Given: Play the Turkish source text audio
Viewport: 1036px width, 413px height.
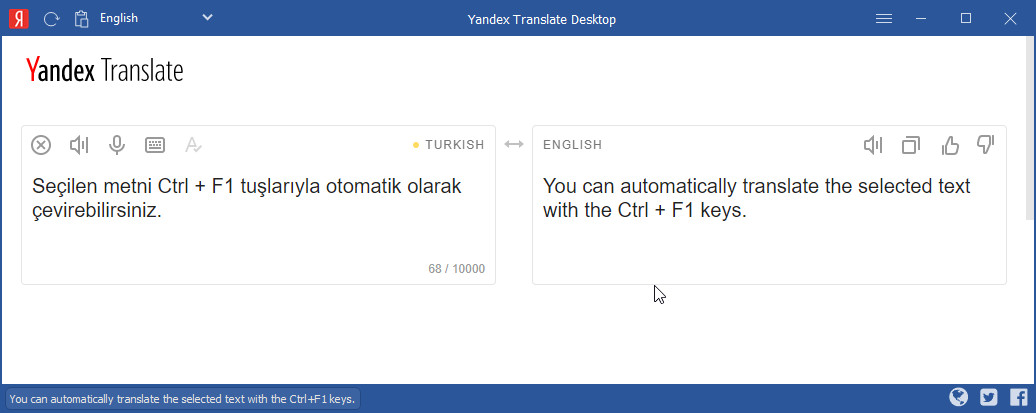Looking at the screenshot, I should [79, 145].
